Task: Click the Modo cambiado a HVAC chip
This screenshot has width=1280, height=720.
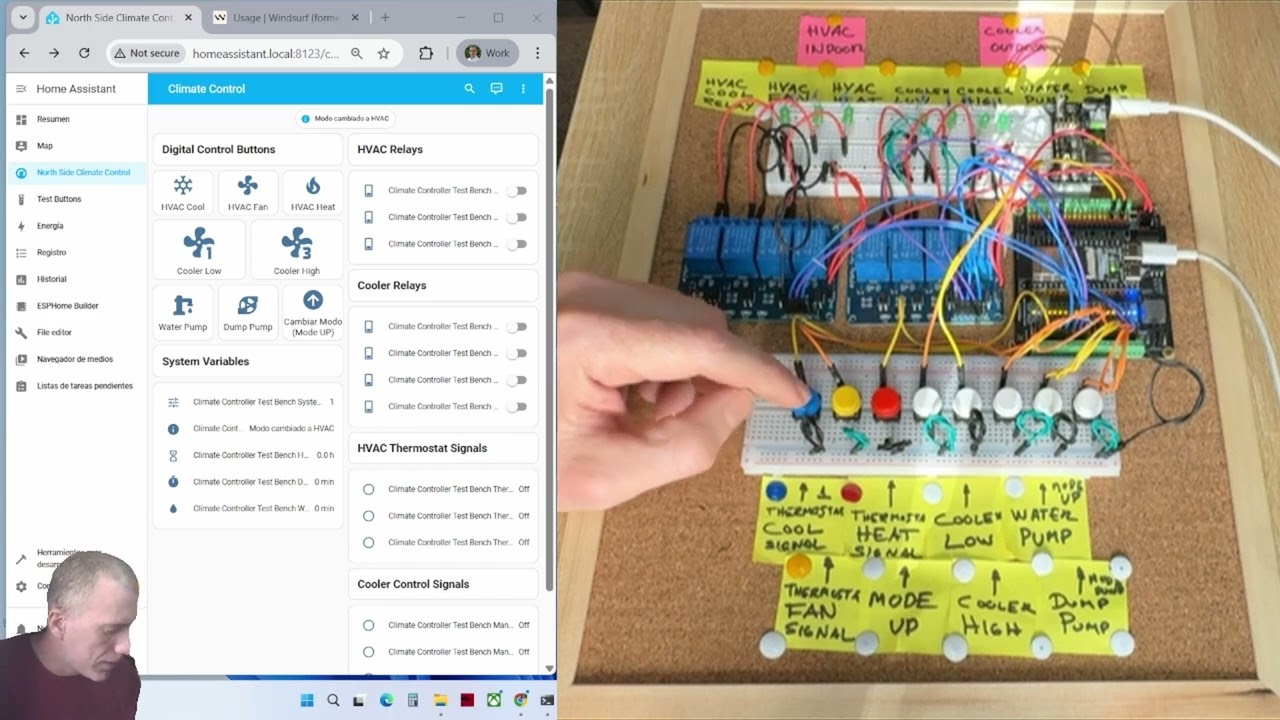Action: pyautogui.click(x=345, y=118)
